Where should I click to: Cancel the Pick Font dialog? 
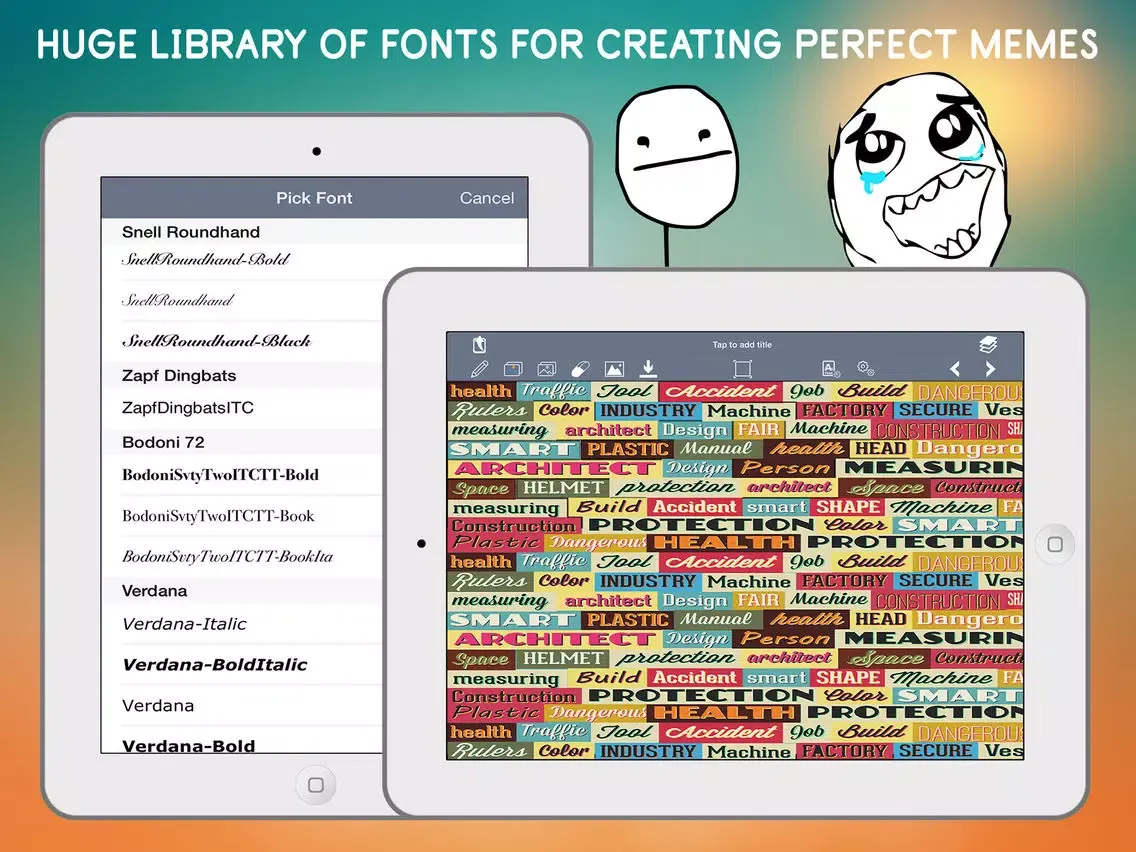(487, 198)
